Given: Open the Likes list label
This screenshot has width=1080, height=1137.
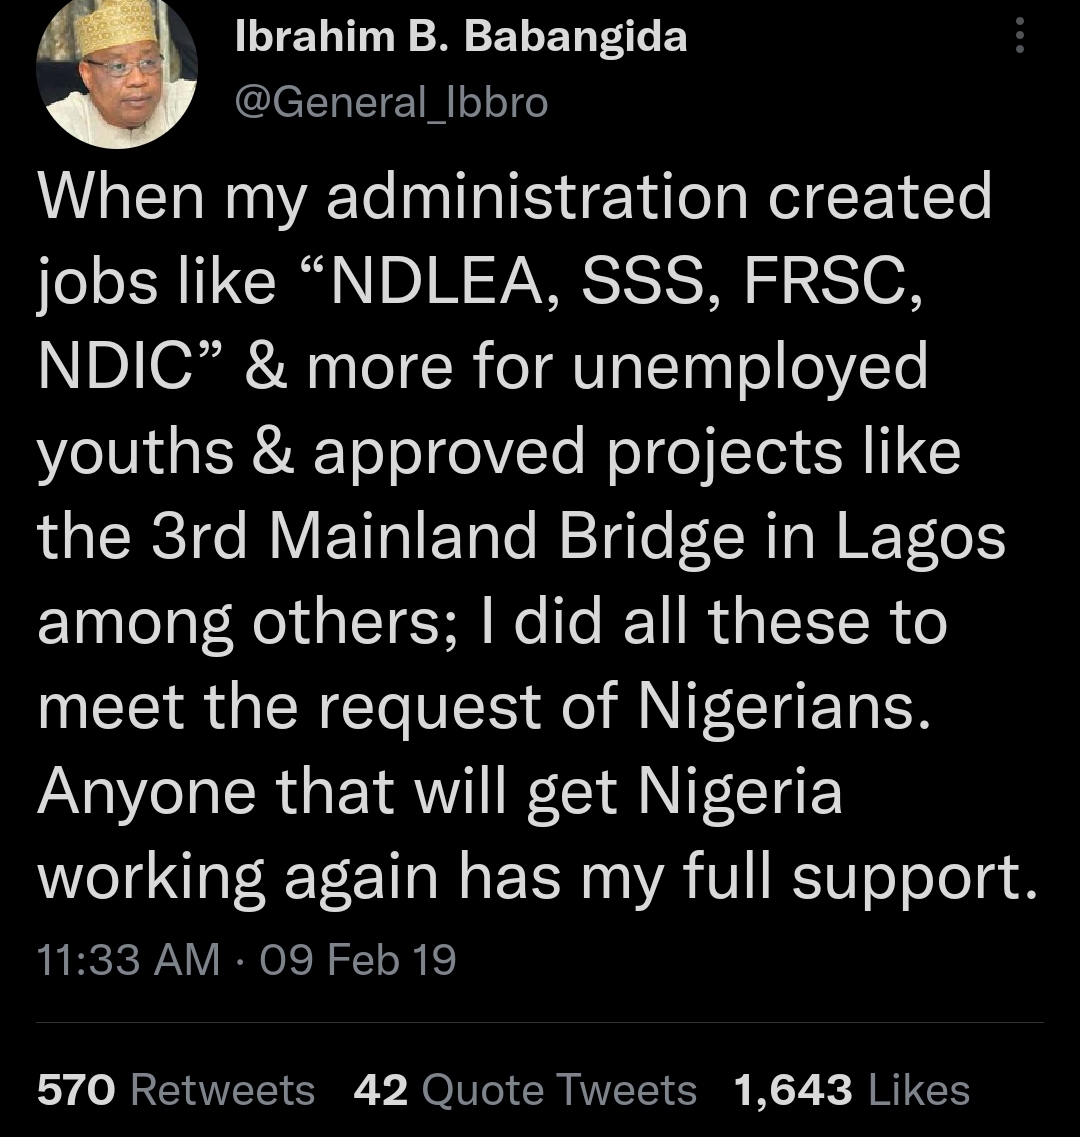Looking at the screenshot, I should pos(919,1089).
